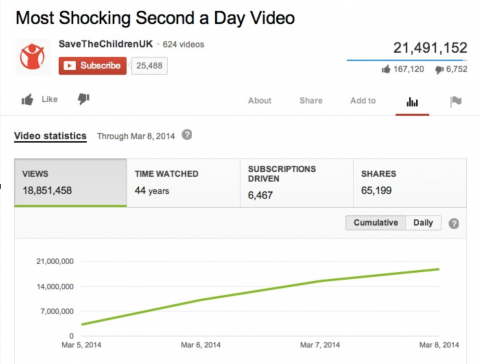Select the Shares statistics tab
The image size is (480, 364).
click(410, 183)
